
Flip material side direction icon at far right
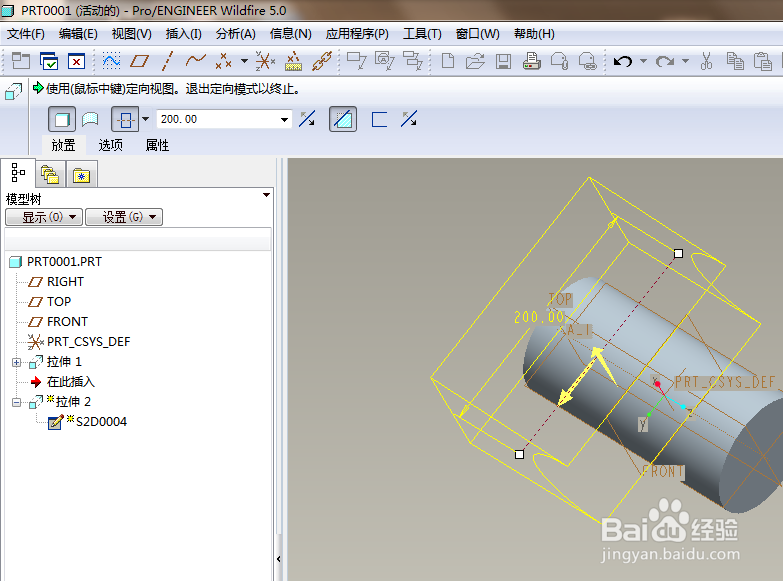(409, 119)
